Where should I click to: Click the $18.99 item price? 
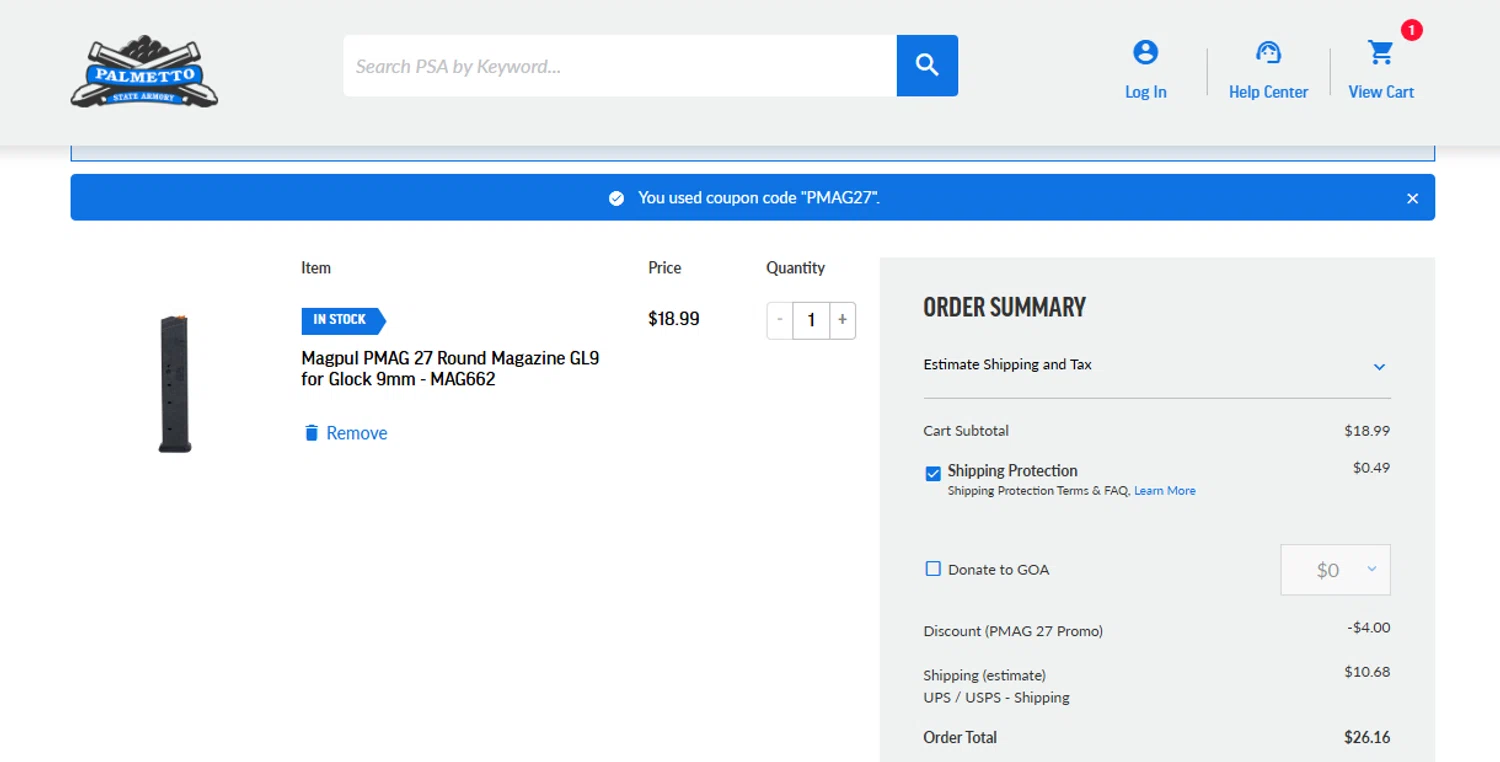674,319
